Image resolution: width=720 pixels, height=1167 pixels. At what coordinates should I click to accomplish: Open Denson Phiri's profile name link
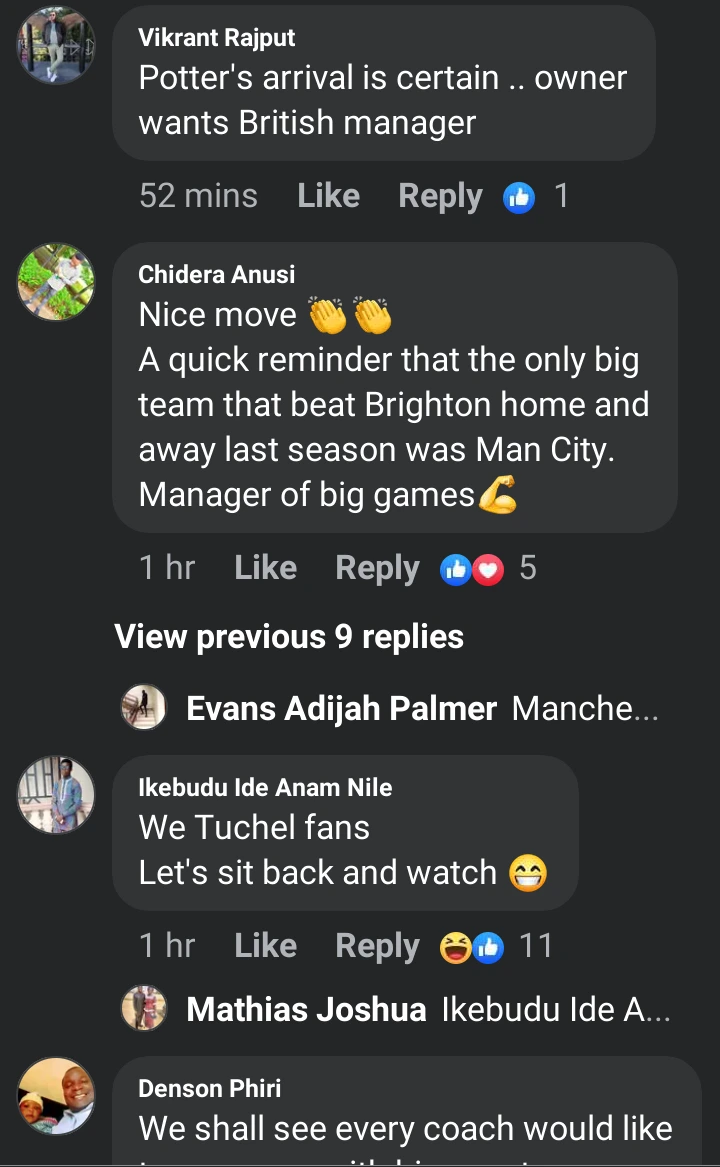click(x=209, y=1088)
